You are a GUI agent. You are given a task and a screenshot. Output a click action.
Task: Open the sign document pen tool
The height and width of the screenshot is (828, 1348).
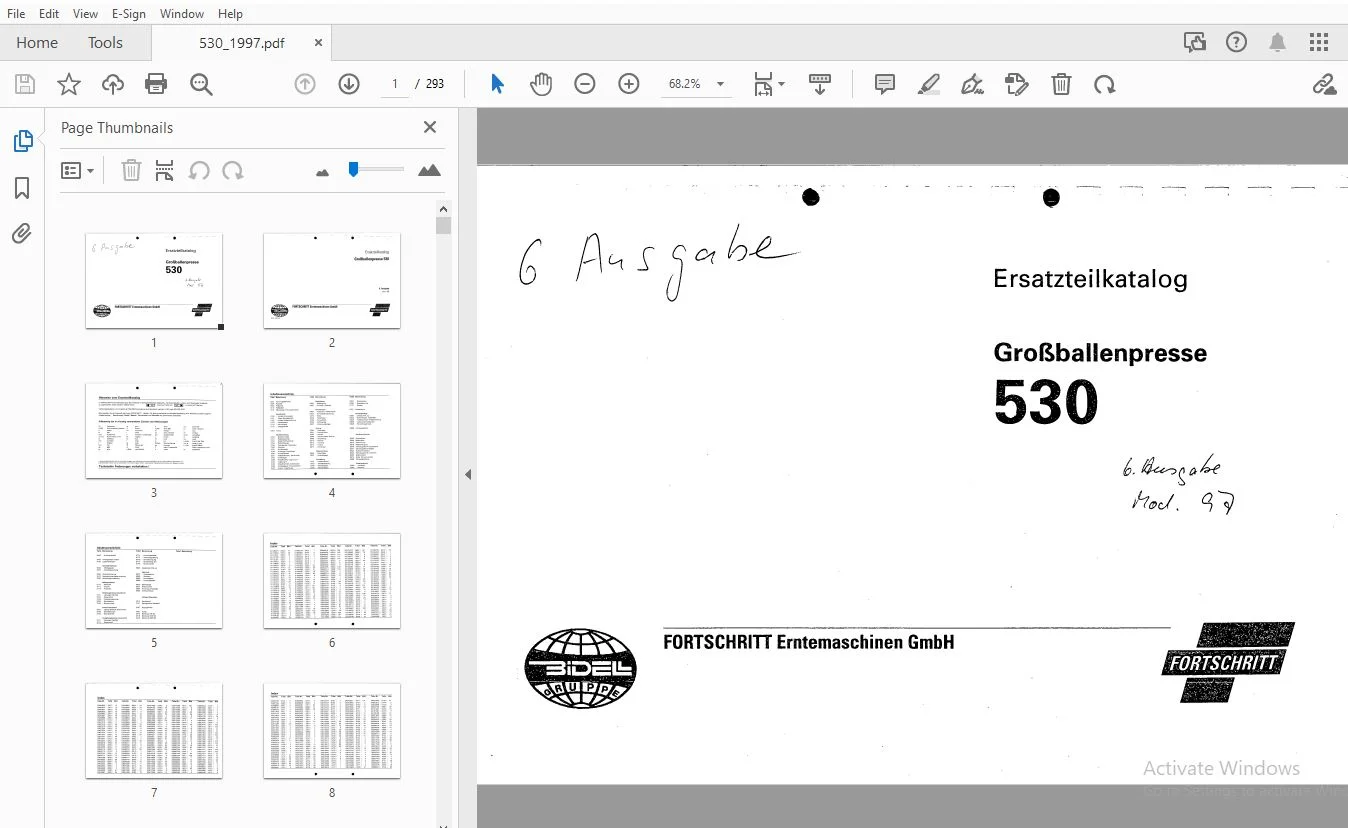(973, 84)
